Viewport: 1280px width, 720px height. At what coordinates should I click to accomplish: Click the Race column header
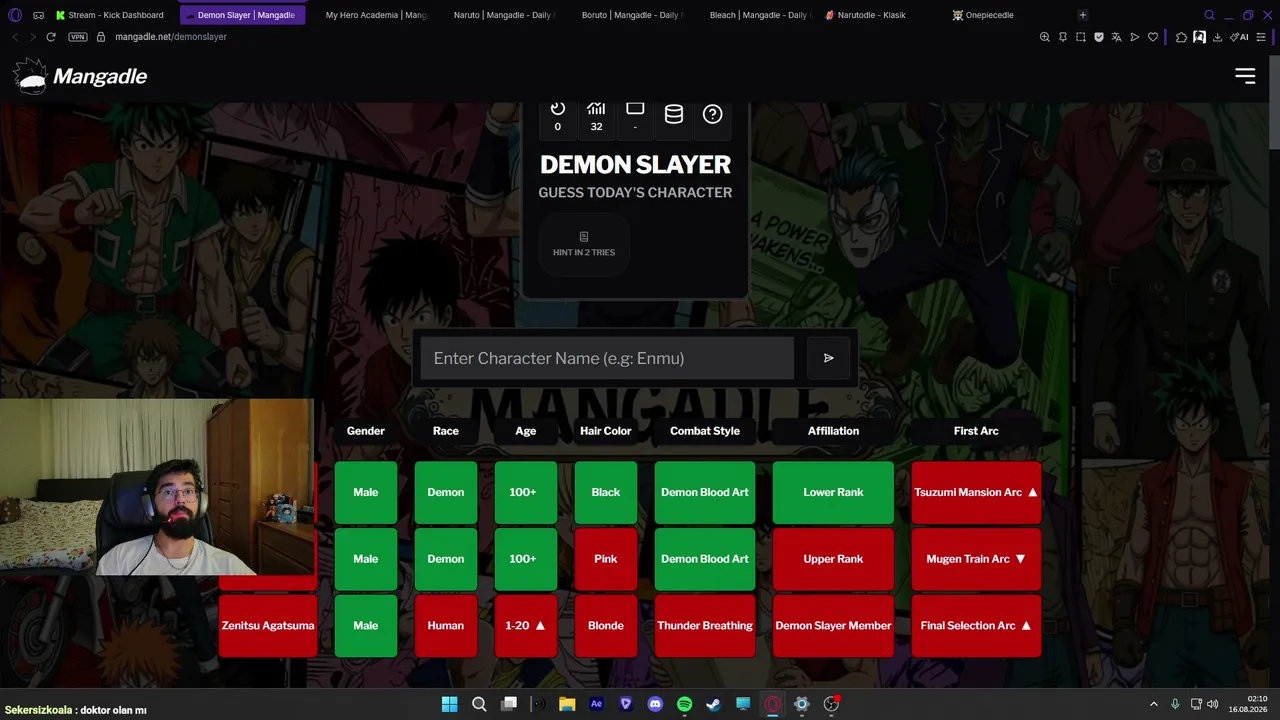446,431
